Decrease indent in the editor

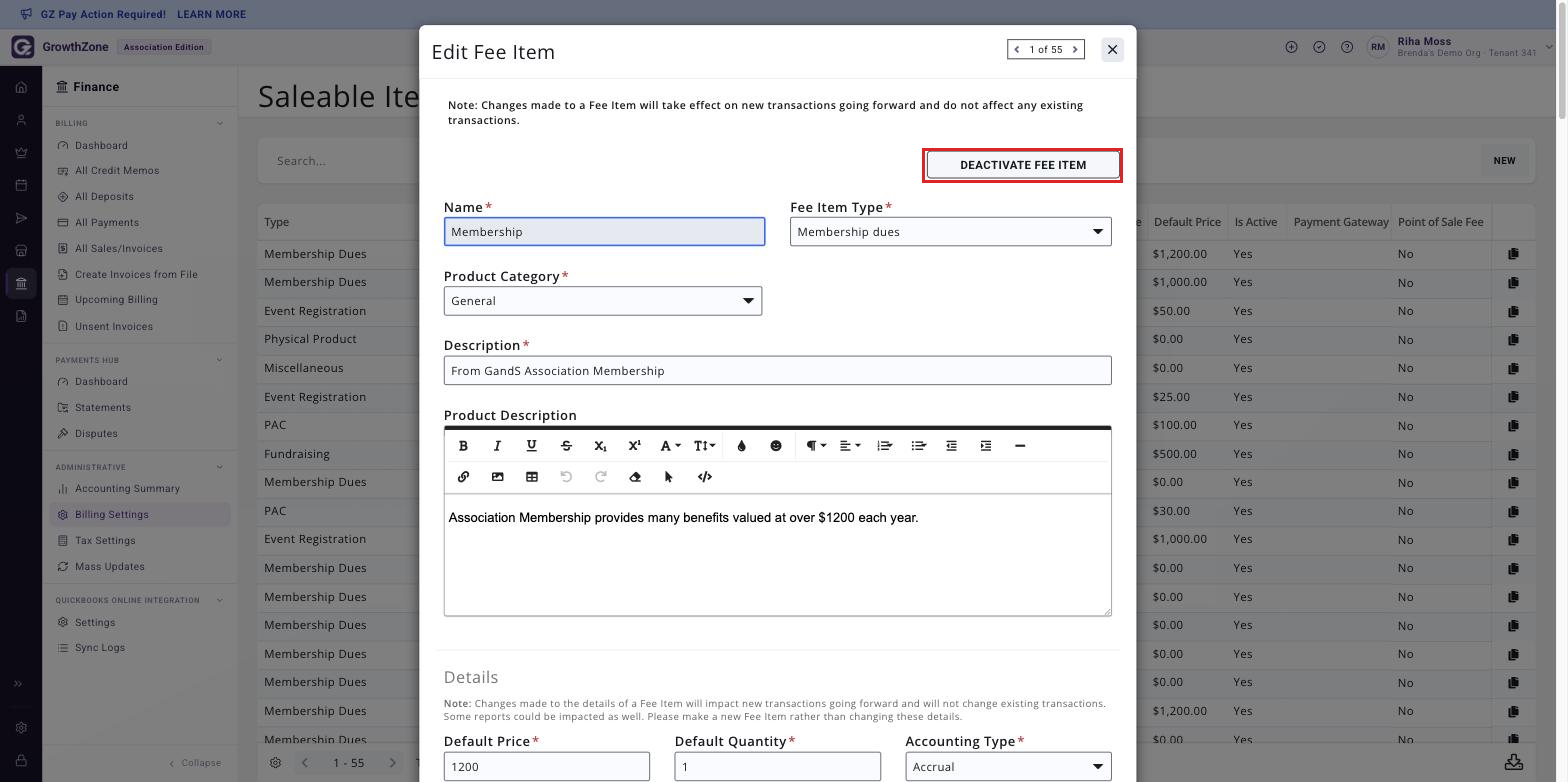[x=951, y=446]
